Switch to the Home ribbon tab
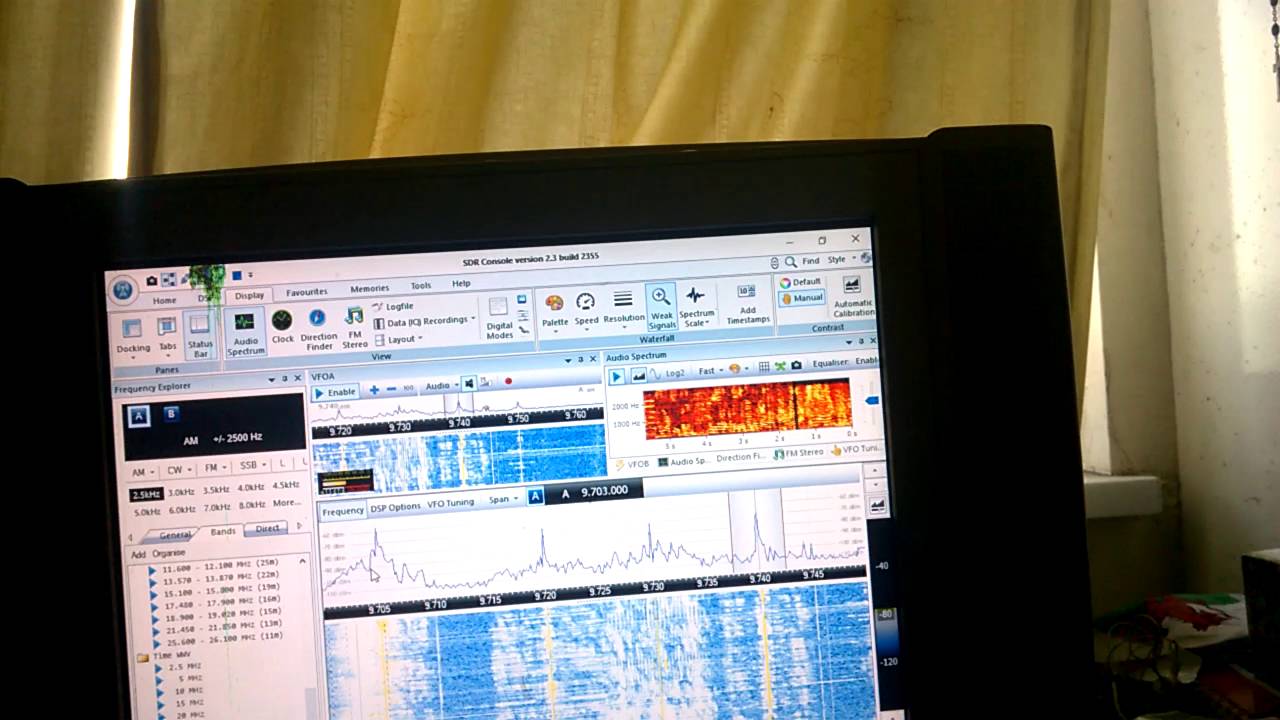The width and height of the screenshot is (1280, 720). click(x=164, y=300)
